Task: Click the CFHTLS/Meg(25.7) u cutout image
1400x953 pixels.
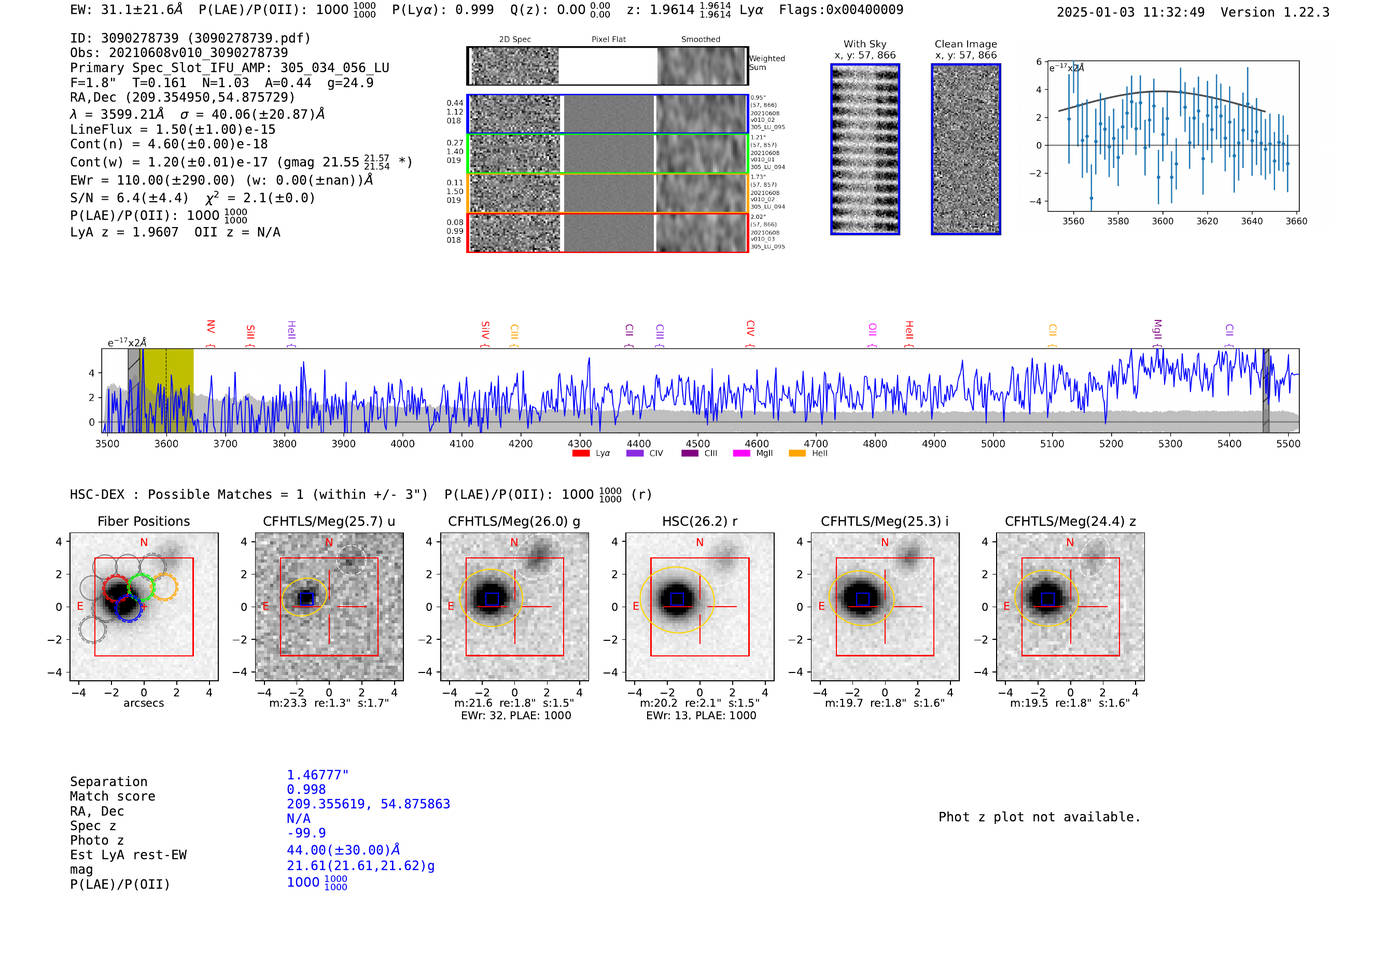Action: coord(329,607)
